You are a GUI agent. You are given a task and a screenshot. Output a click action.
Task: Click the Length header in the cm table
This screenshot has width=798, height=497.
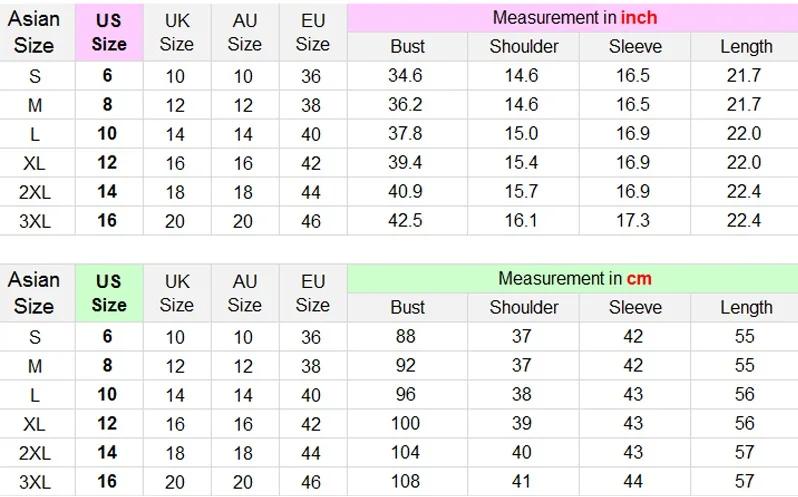click(x=746, y=307)
